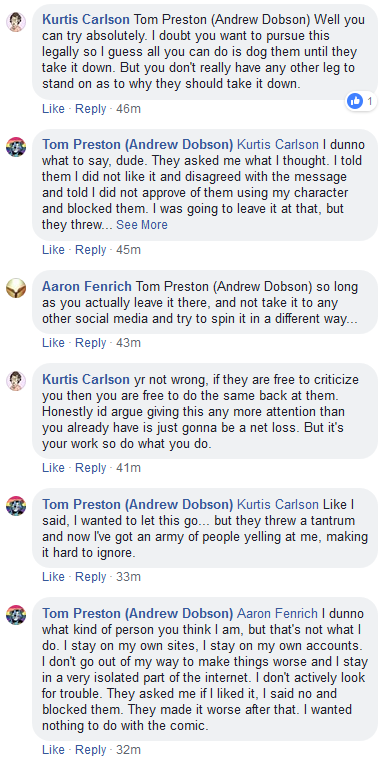Click Tom Preston's avatar on the 45m comment
Screen dimensions: 389x764
[x=16, y=147]
